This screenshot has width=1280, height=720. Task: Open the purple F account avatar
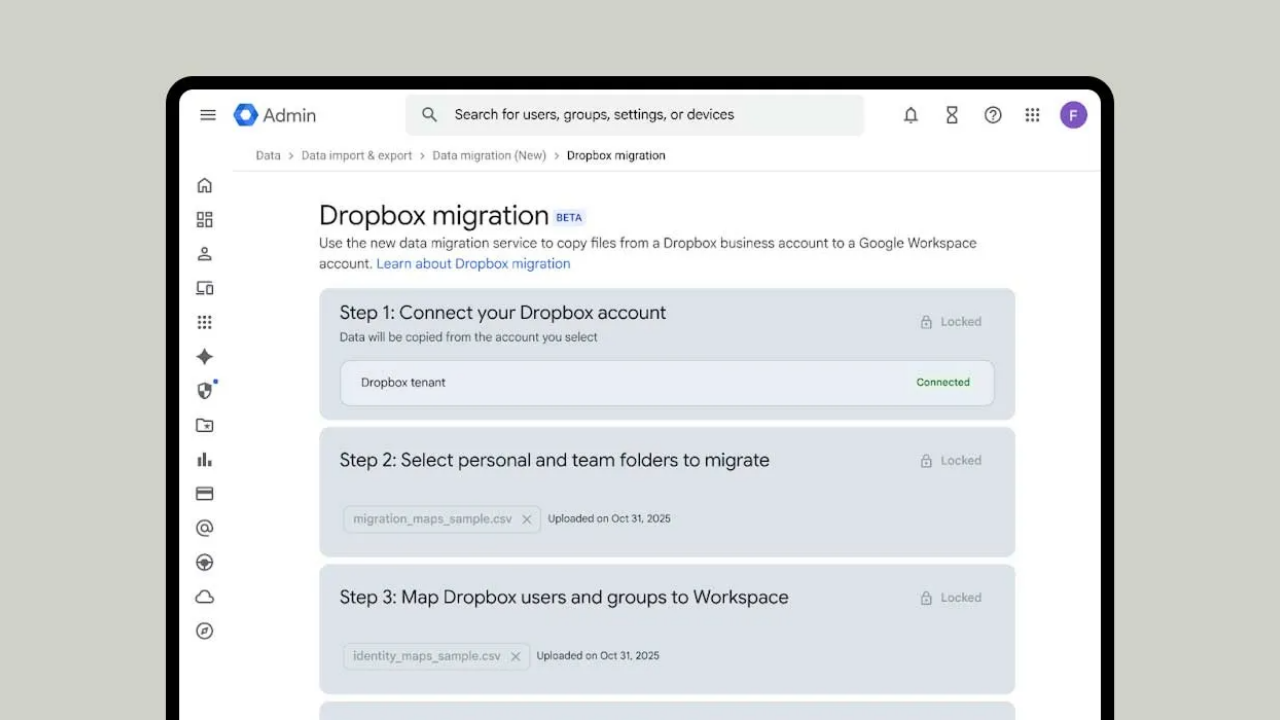point(1073,115)
